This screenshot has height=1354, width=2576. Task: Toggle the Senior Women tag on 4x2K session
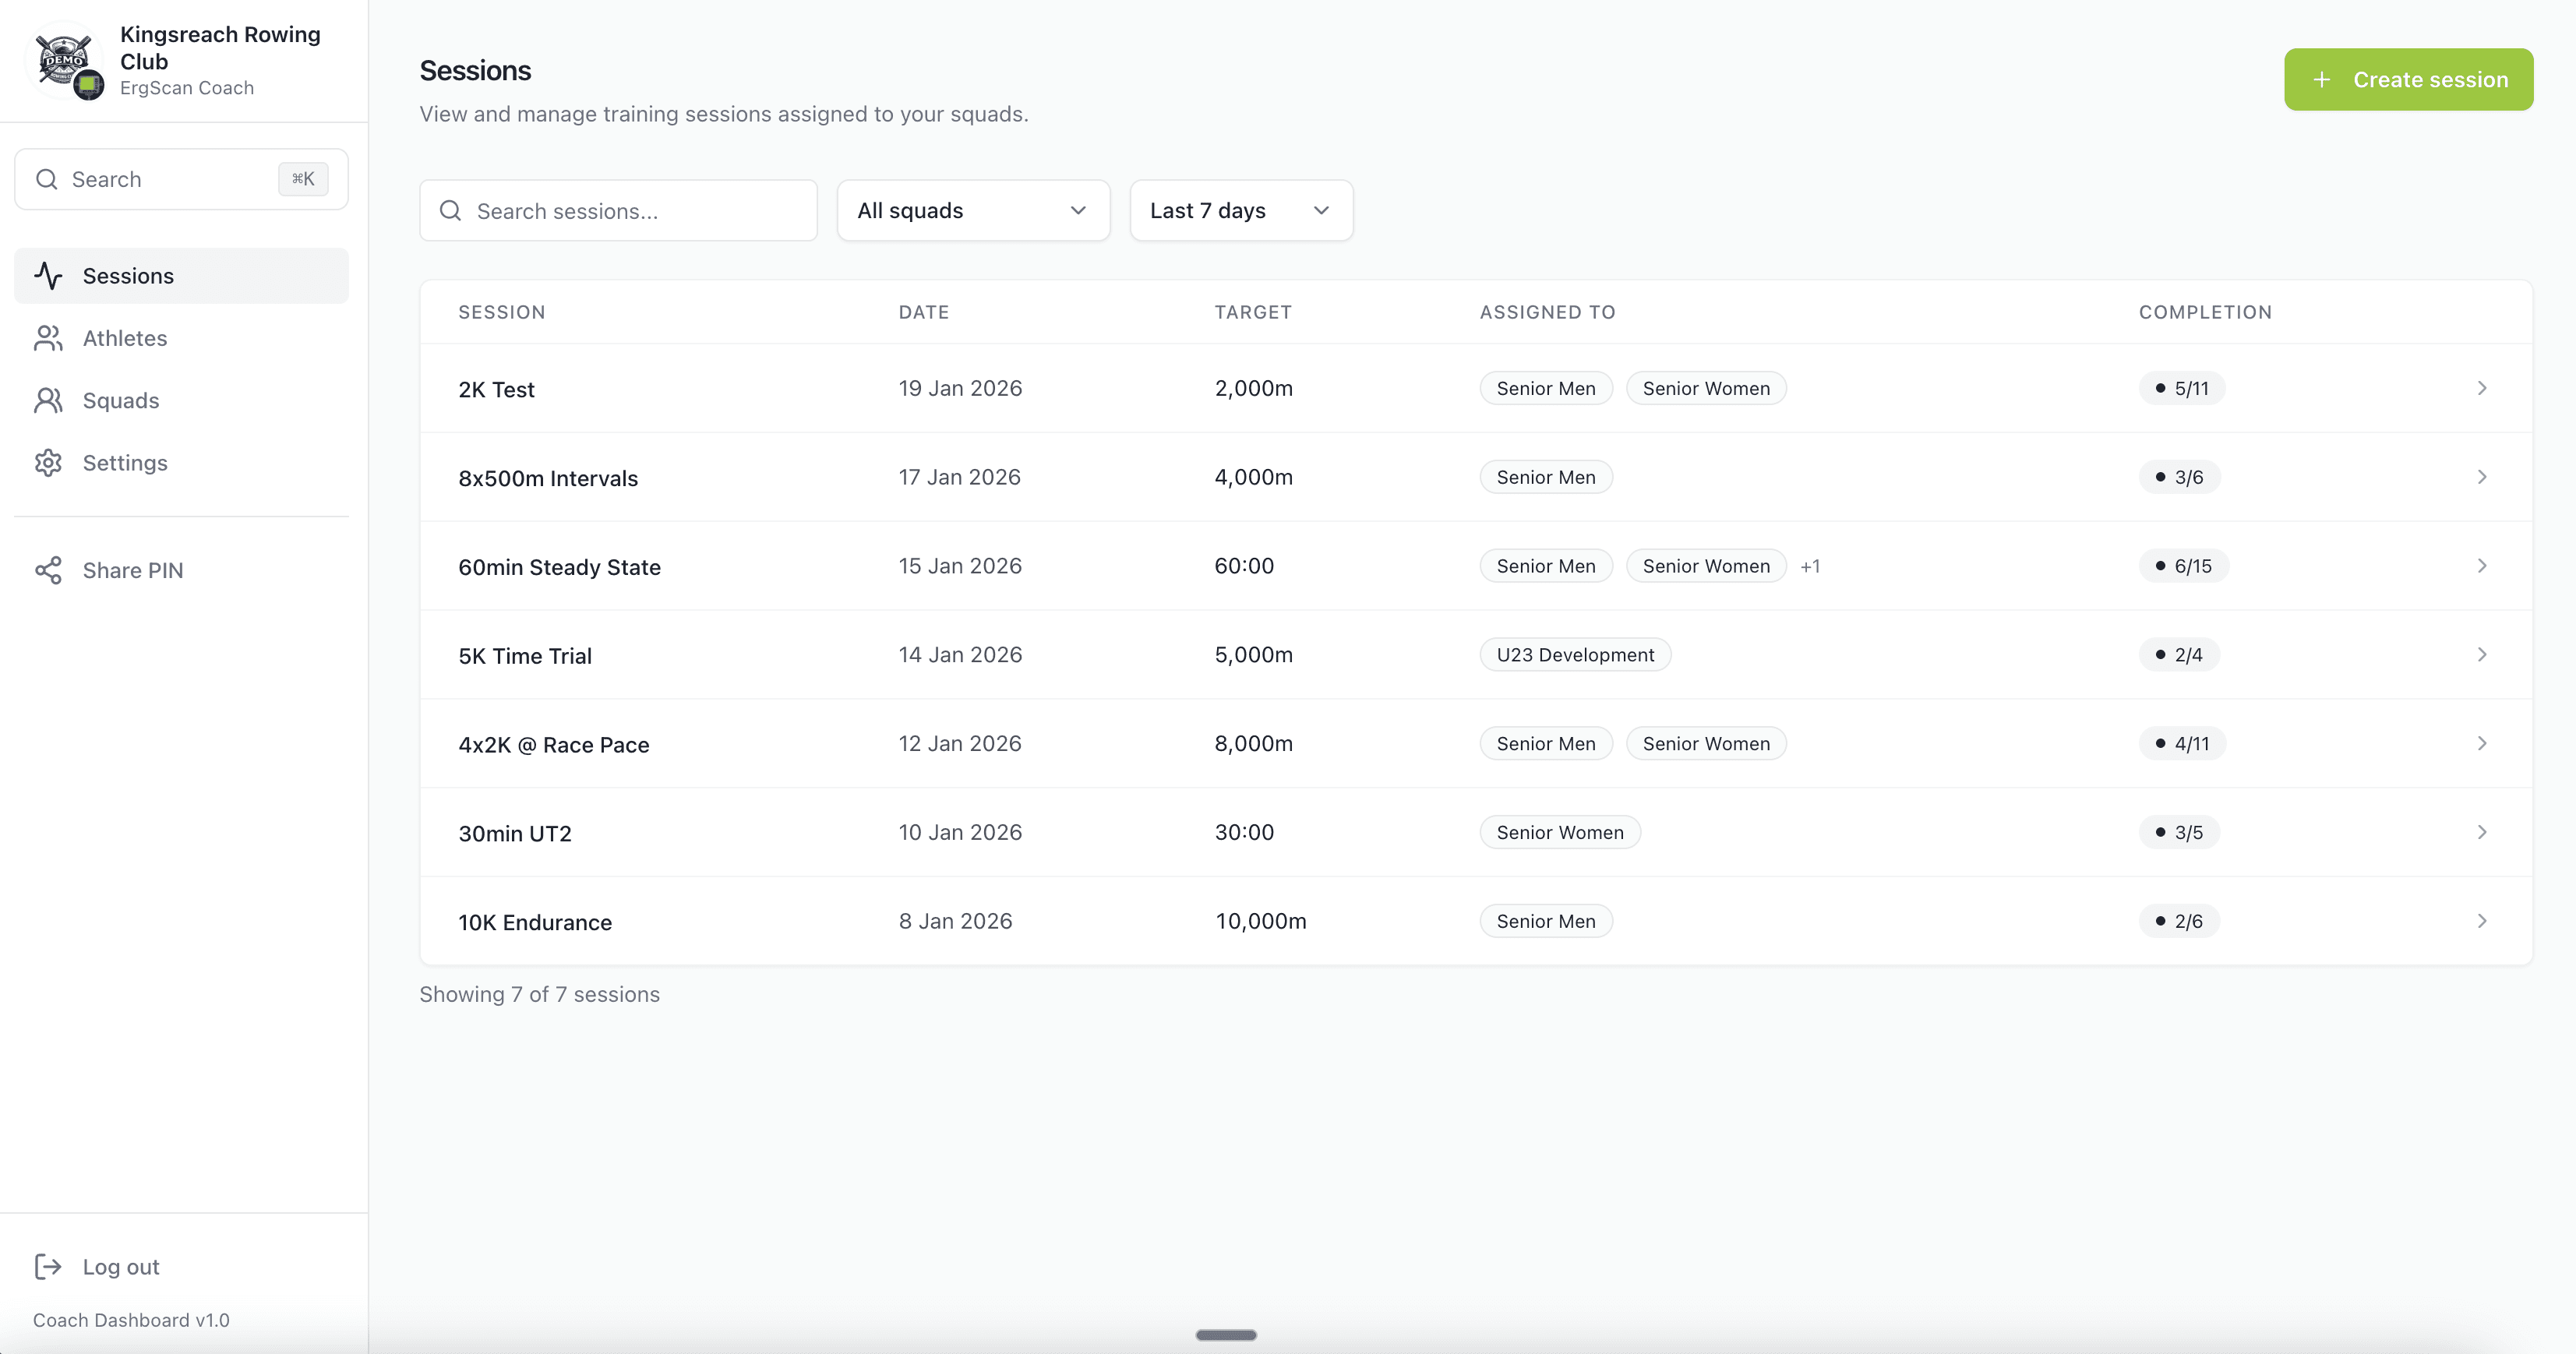pos(1706,743)
